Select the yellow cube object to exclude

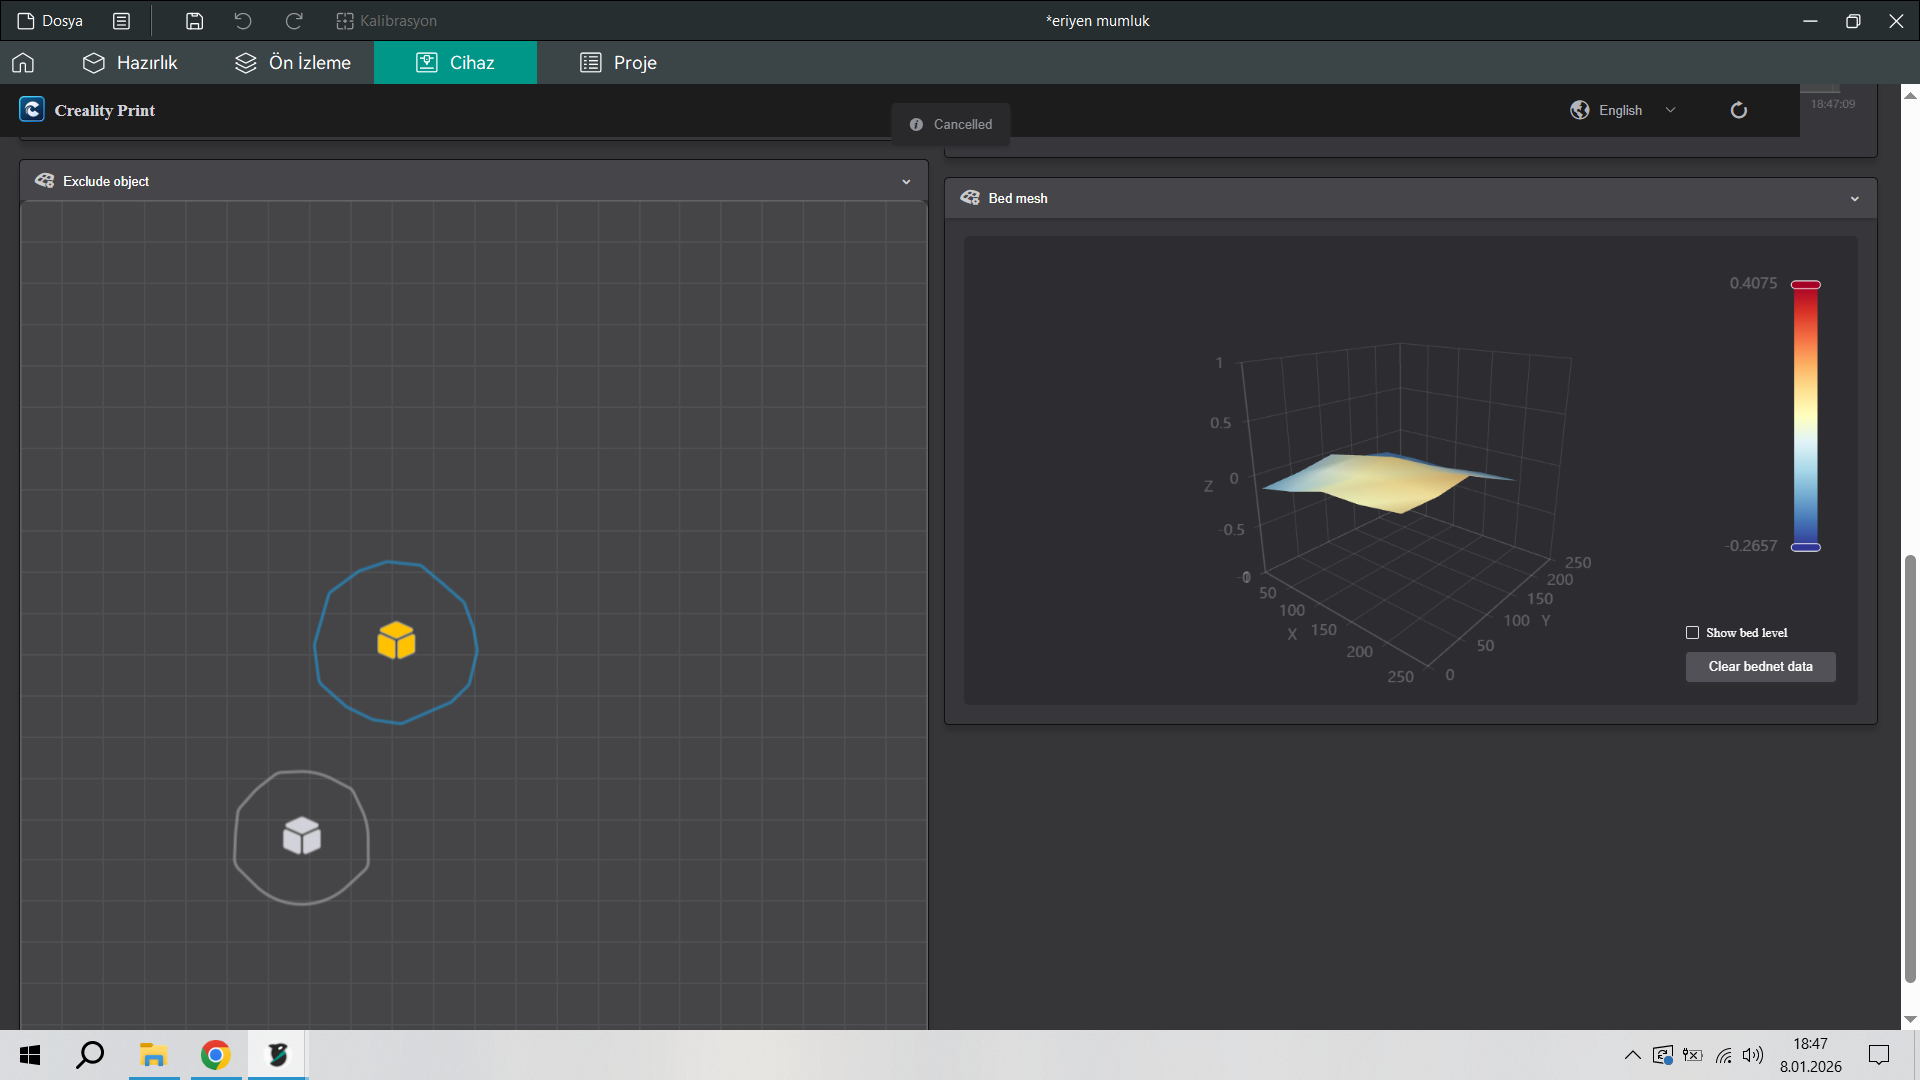click(396, 641)
